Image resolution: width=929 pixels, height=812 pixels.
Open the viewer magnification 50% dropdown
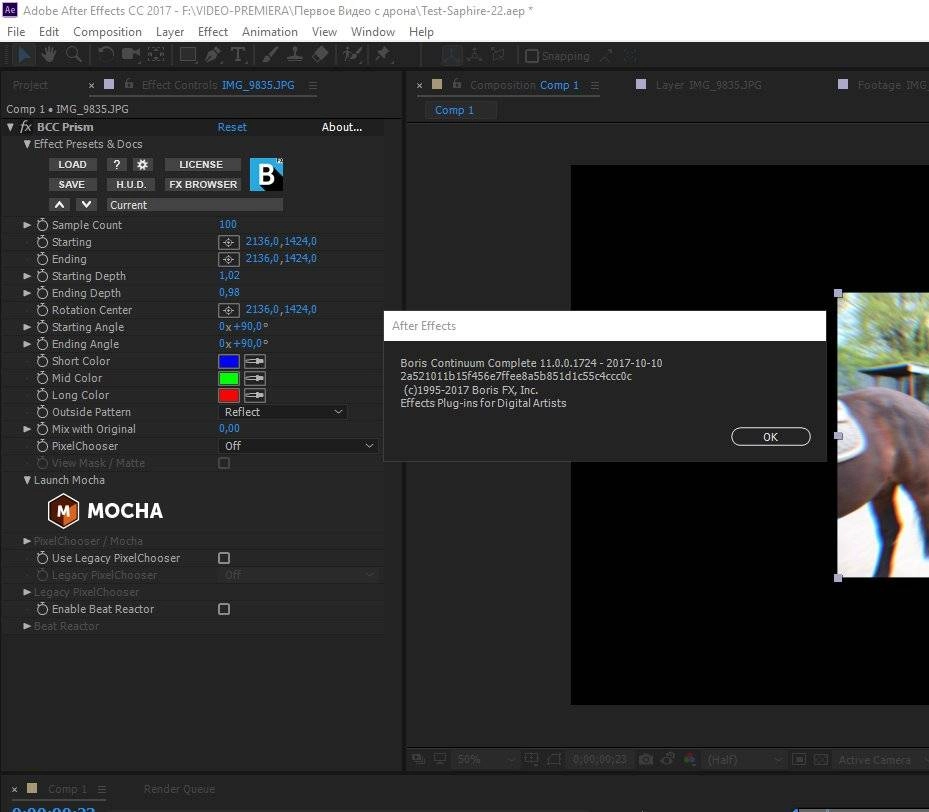[x=485, y=759]
